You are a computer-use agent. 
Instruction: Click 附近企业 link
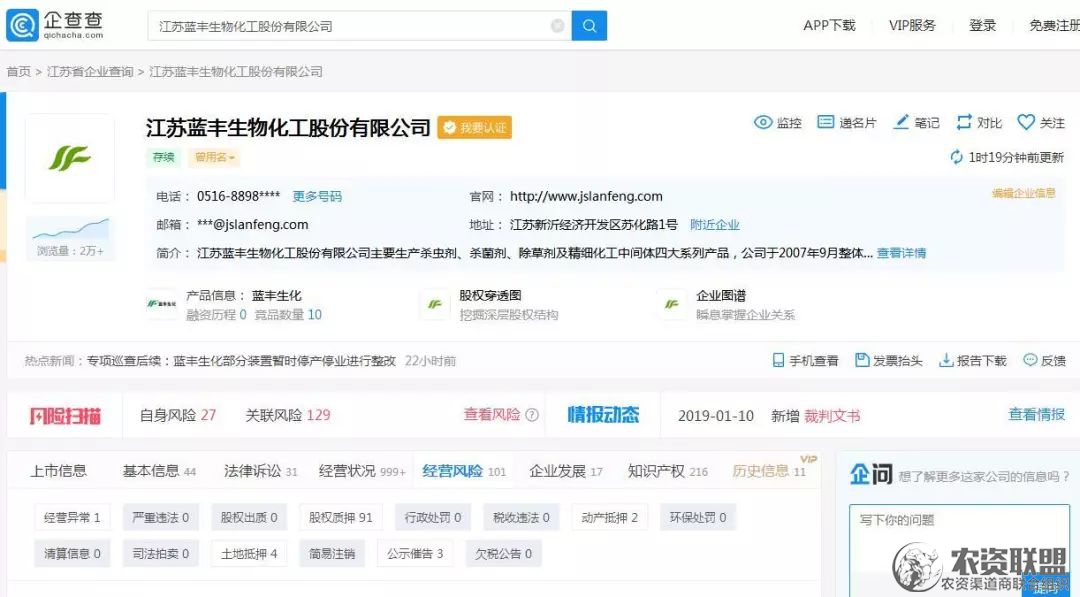(x=715, y=224)
